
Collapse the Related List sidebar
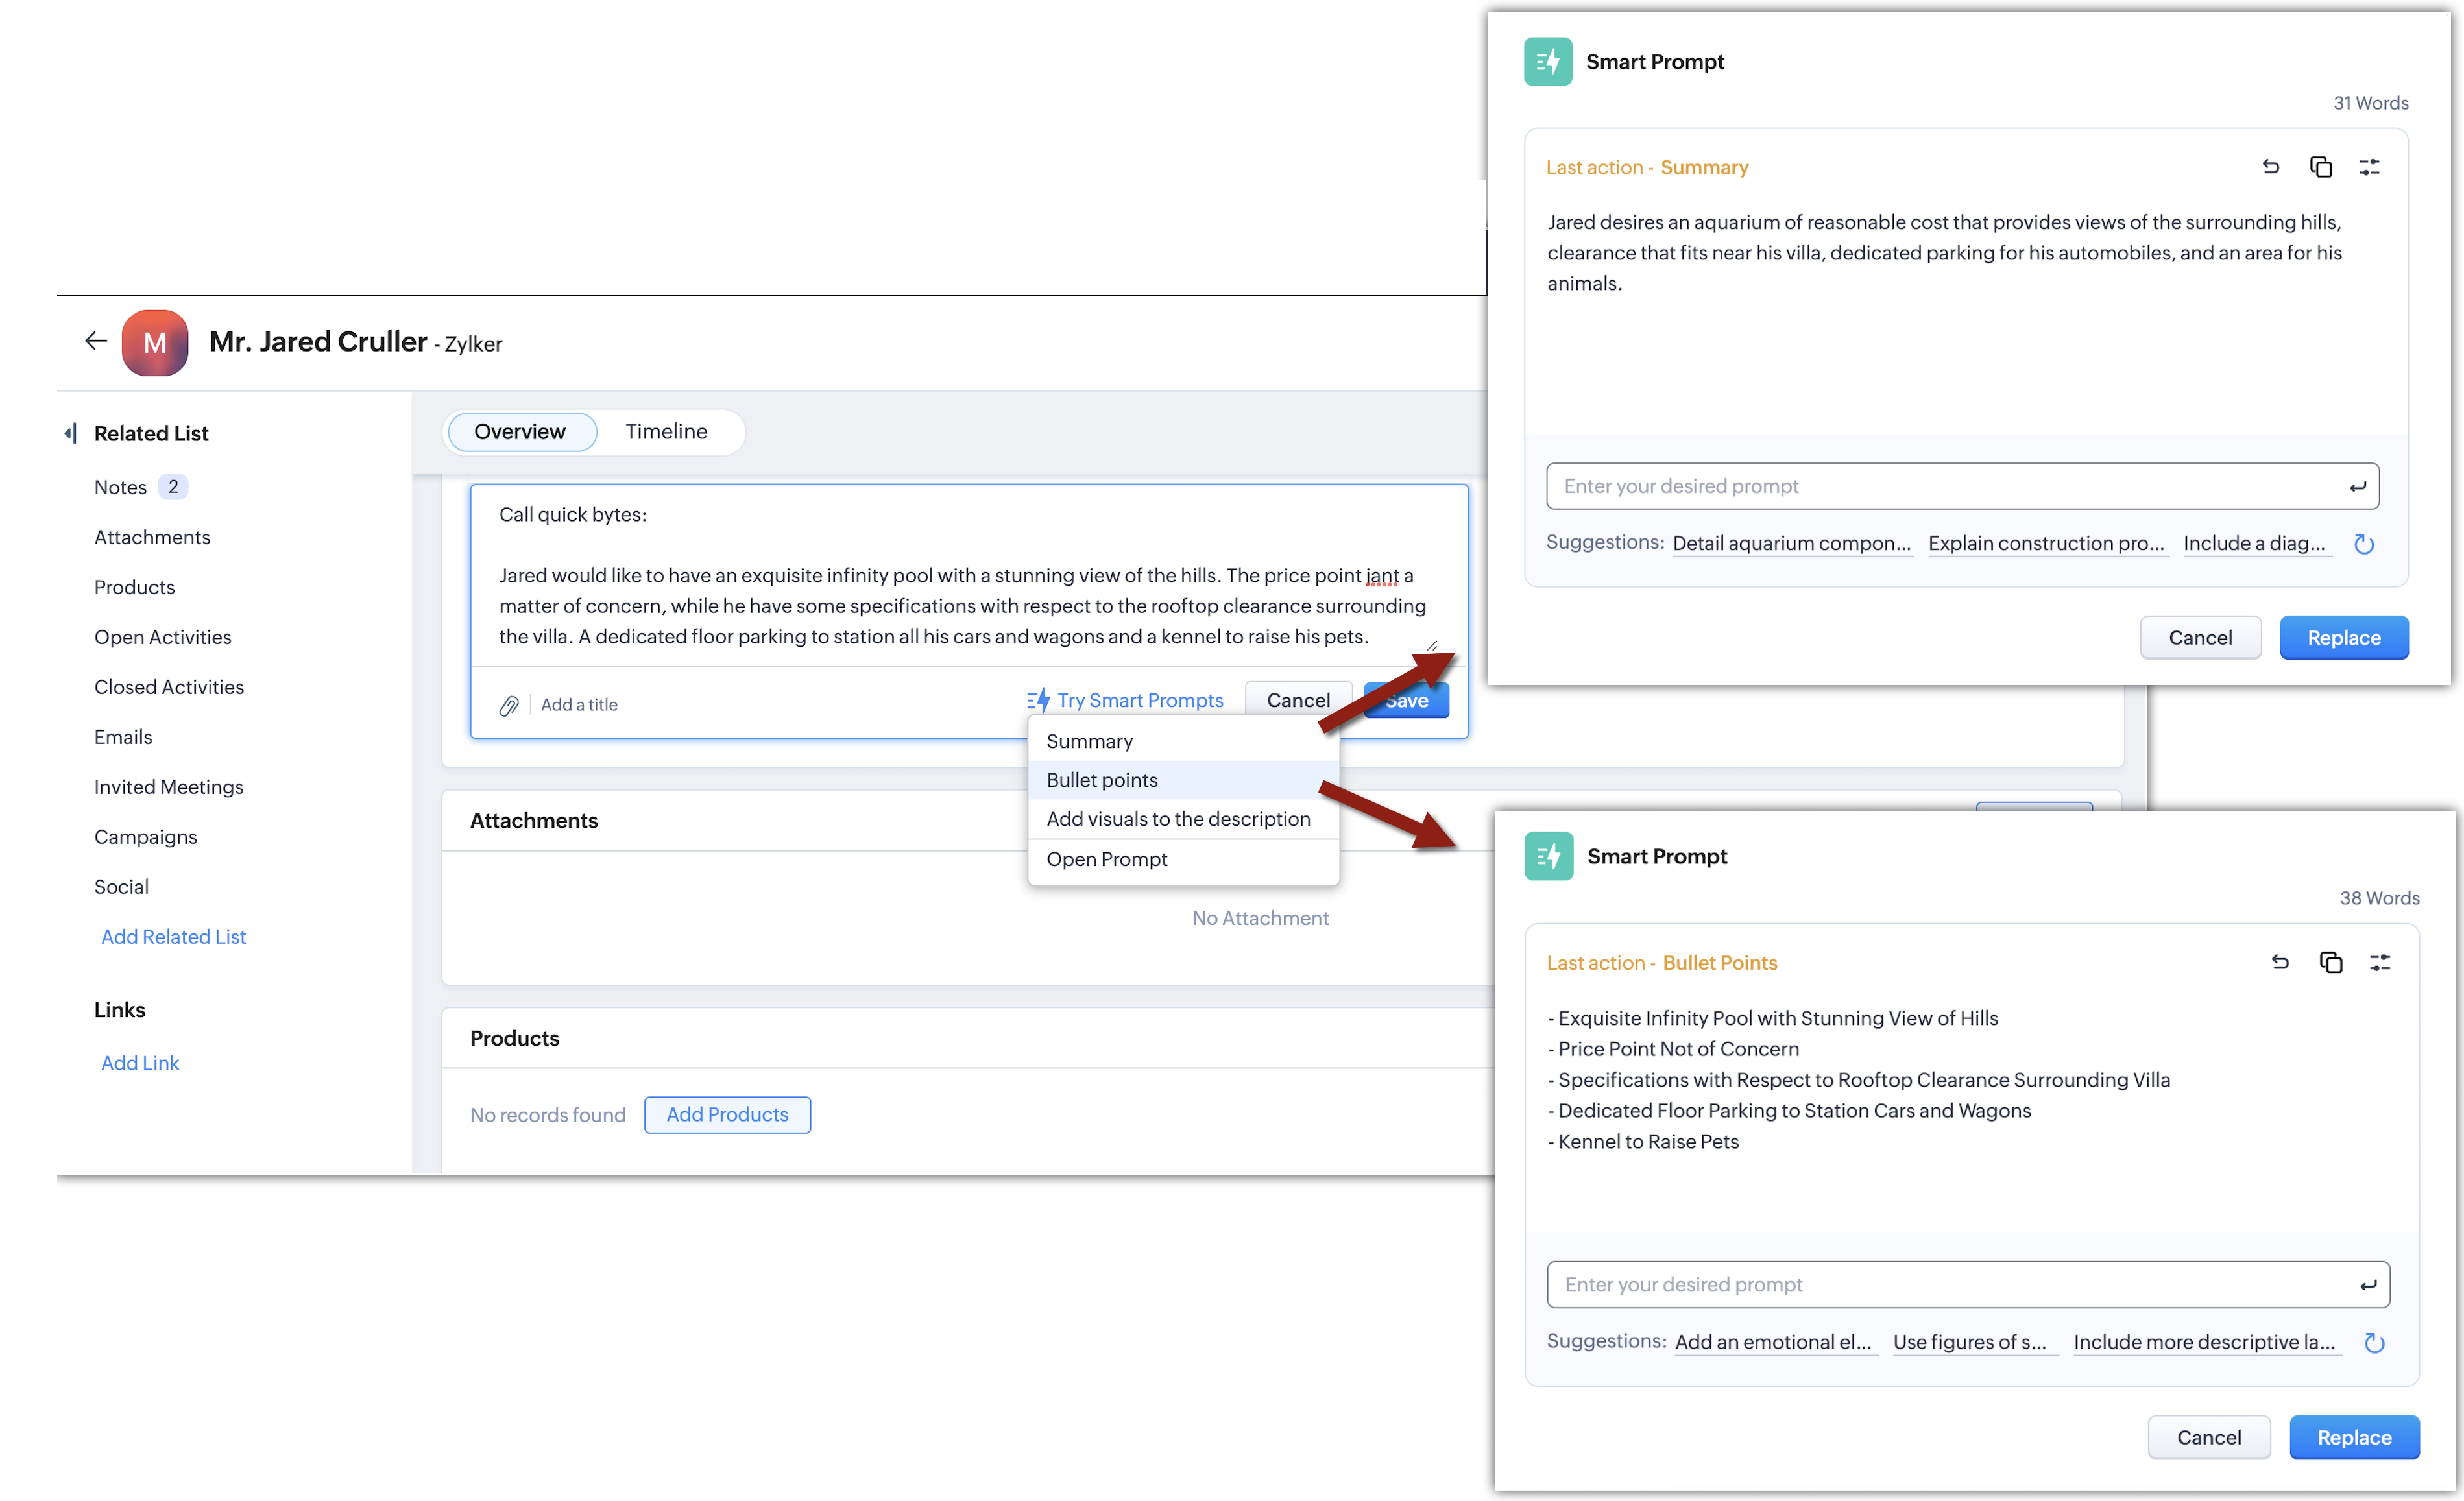coord(70,433)
